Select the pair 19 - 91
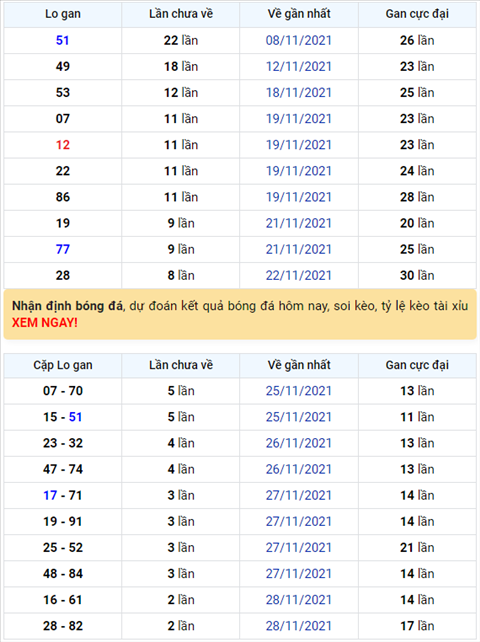 point(63,522)
